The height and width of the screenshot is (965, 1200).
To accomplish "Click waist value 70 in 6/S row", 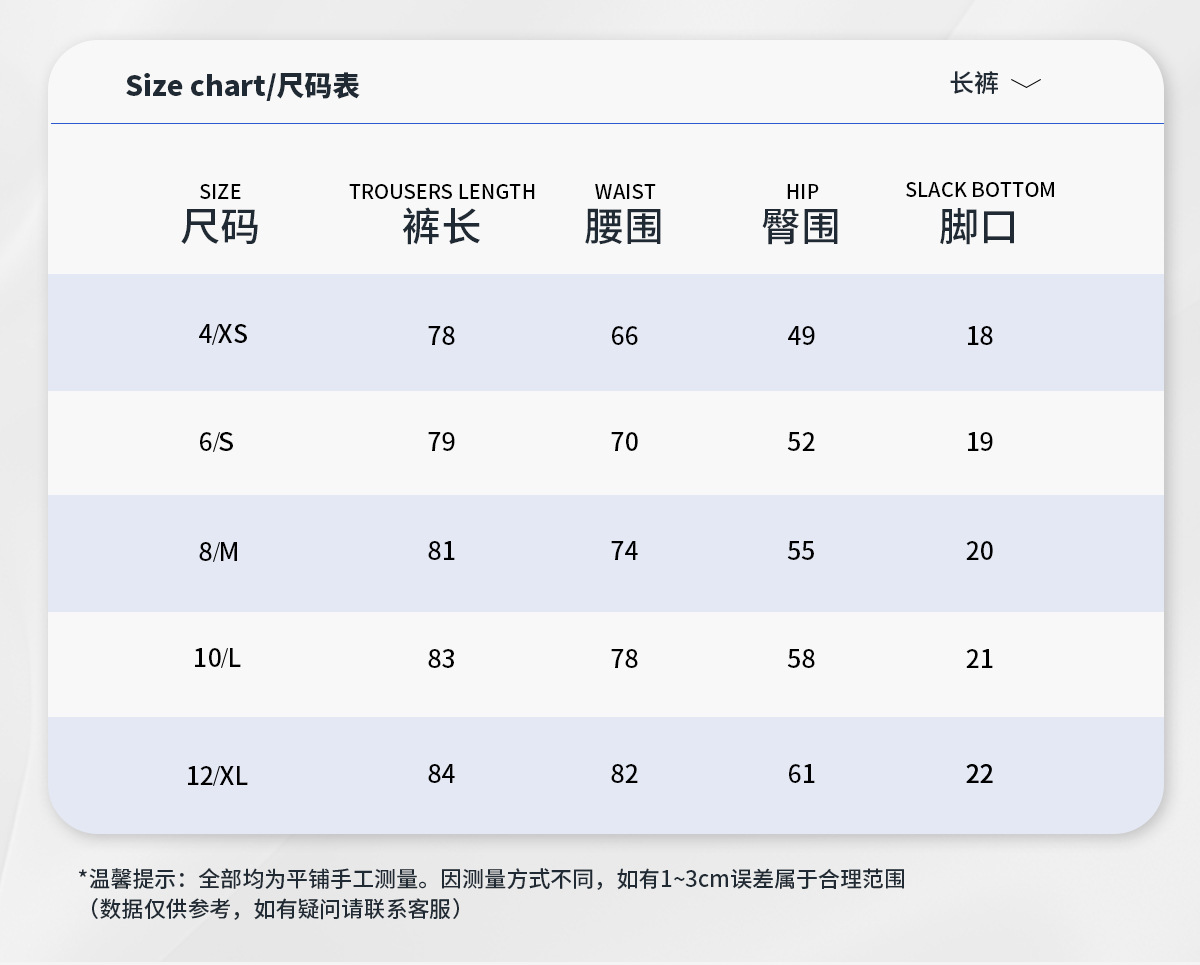I will [x=624, y=442].
